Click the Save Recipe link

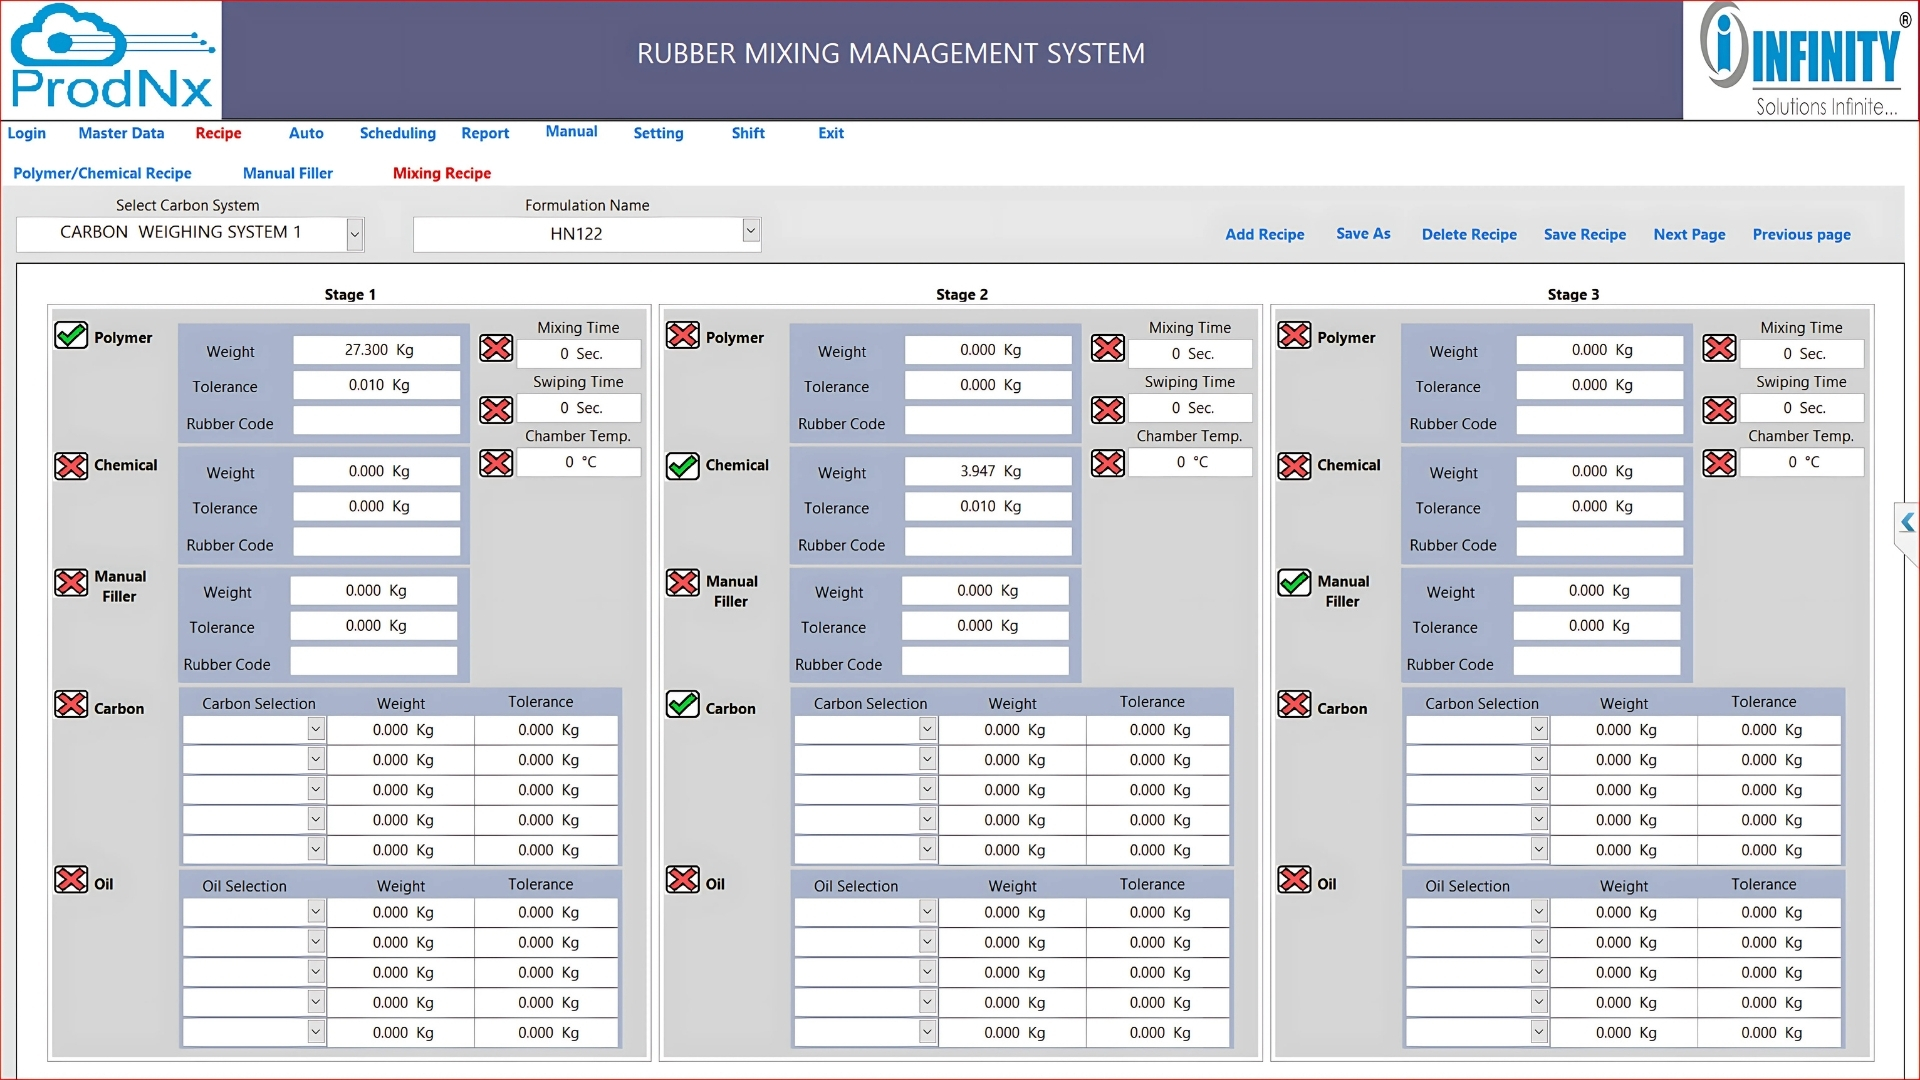click(x=1584, y=234)
